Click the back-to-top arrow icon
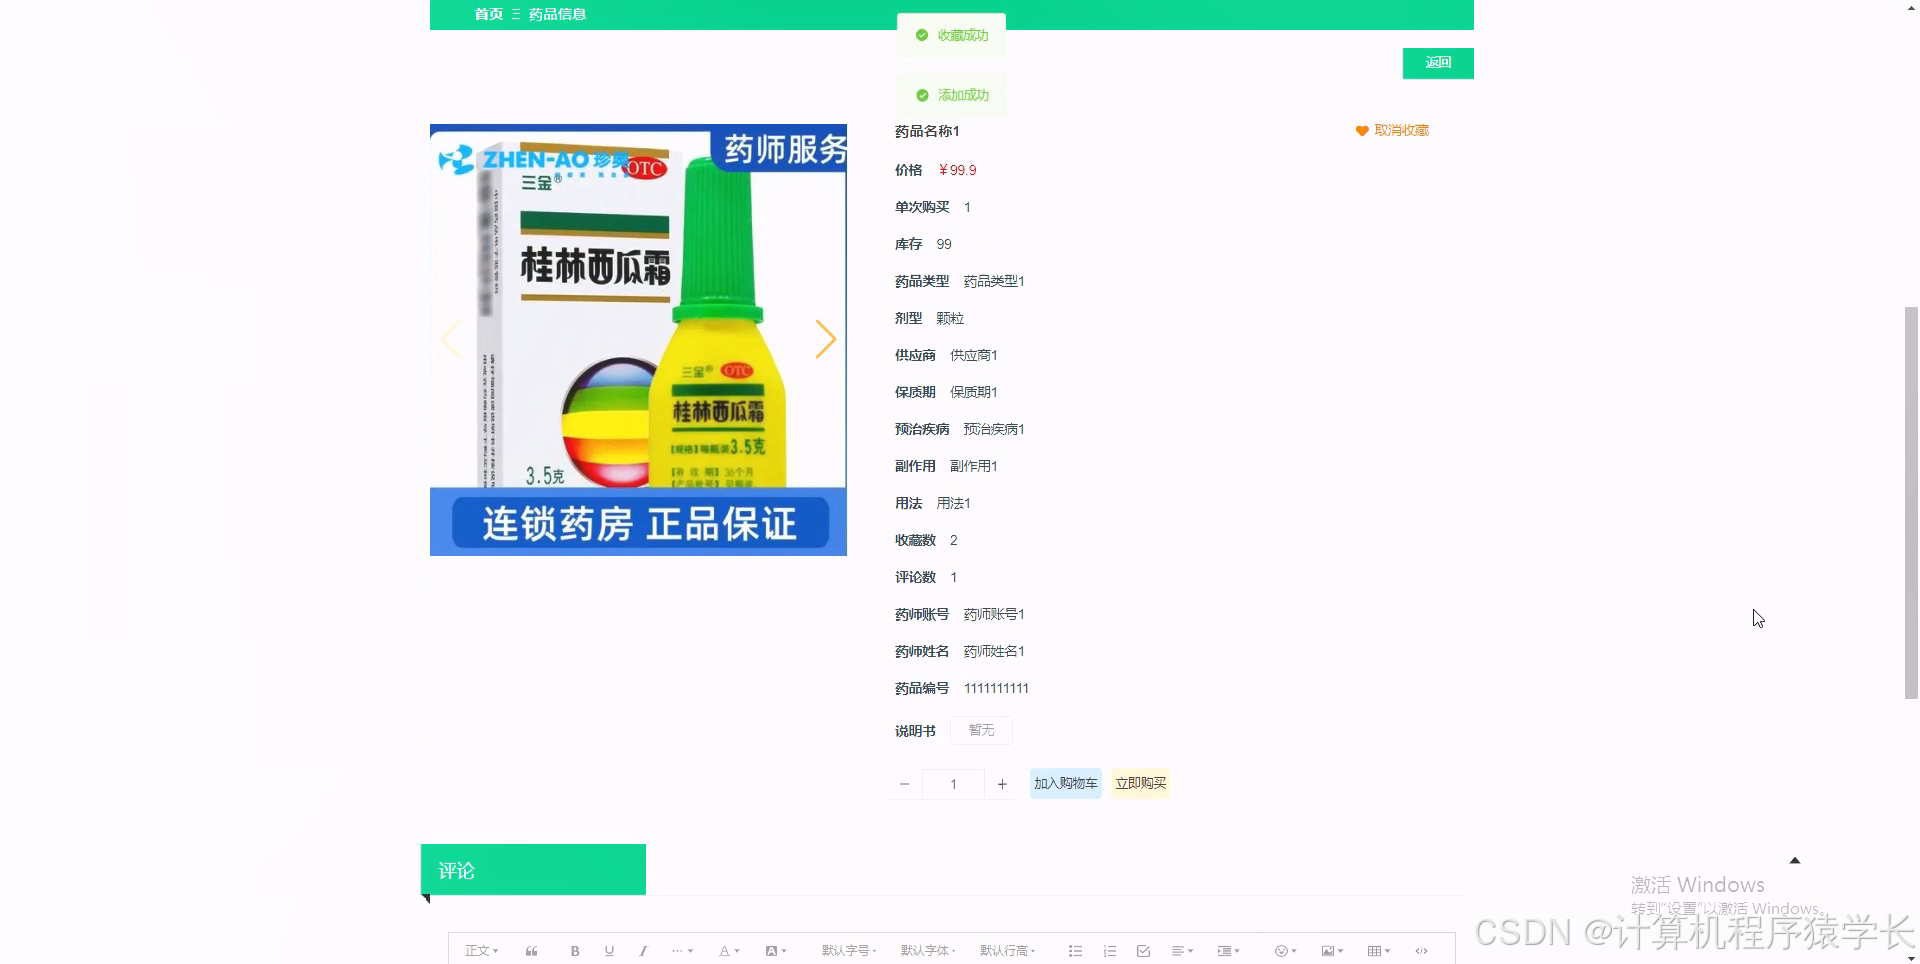Image resolution: width=1920 pixels, height=964 pixels. [1795, 860]
